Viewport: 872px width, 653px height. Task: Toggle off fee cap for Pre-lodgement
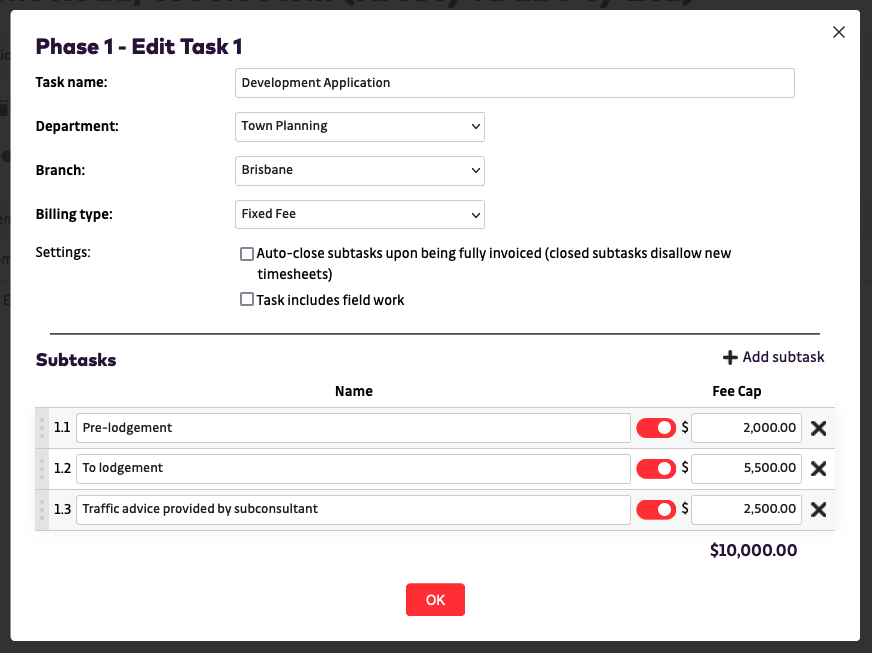(x=656, y=428)
